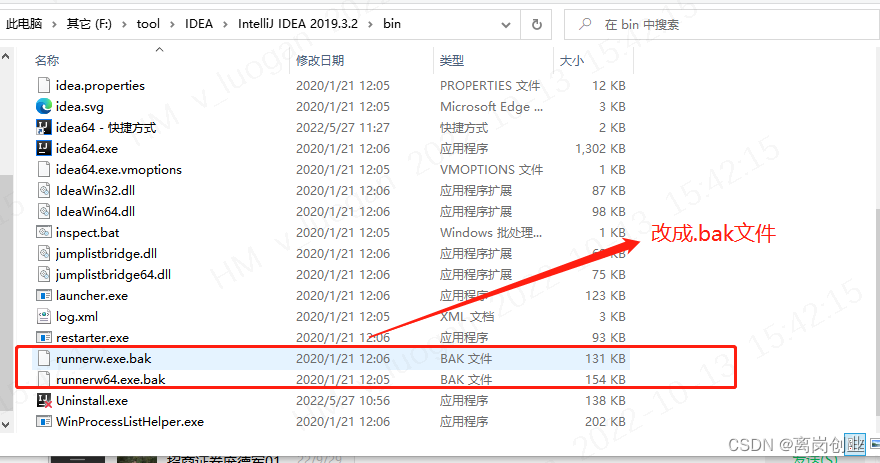The width and height of the screenshot is (880, 463).
Task: Click the launcher.exe application icon
Action: (x=44, y=295)
